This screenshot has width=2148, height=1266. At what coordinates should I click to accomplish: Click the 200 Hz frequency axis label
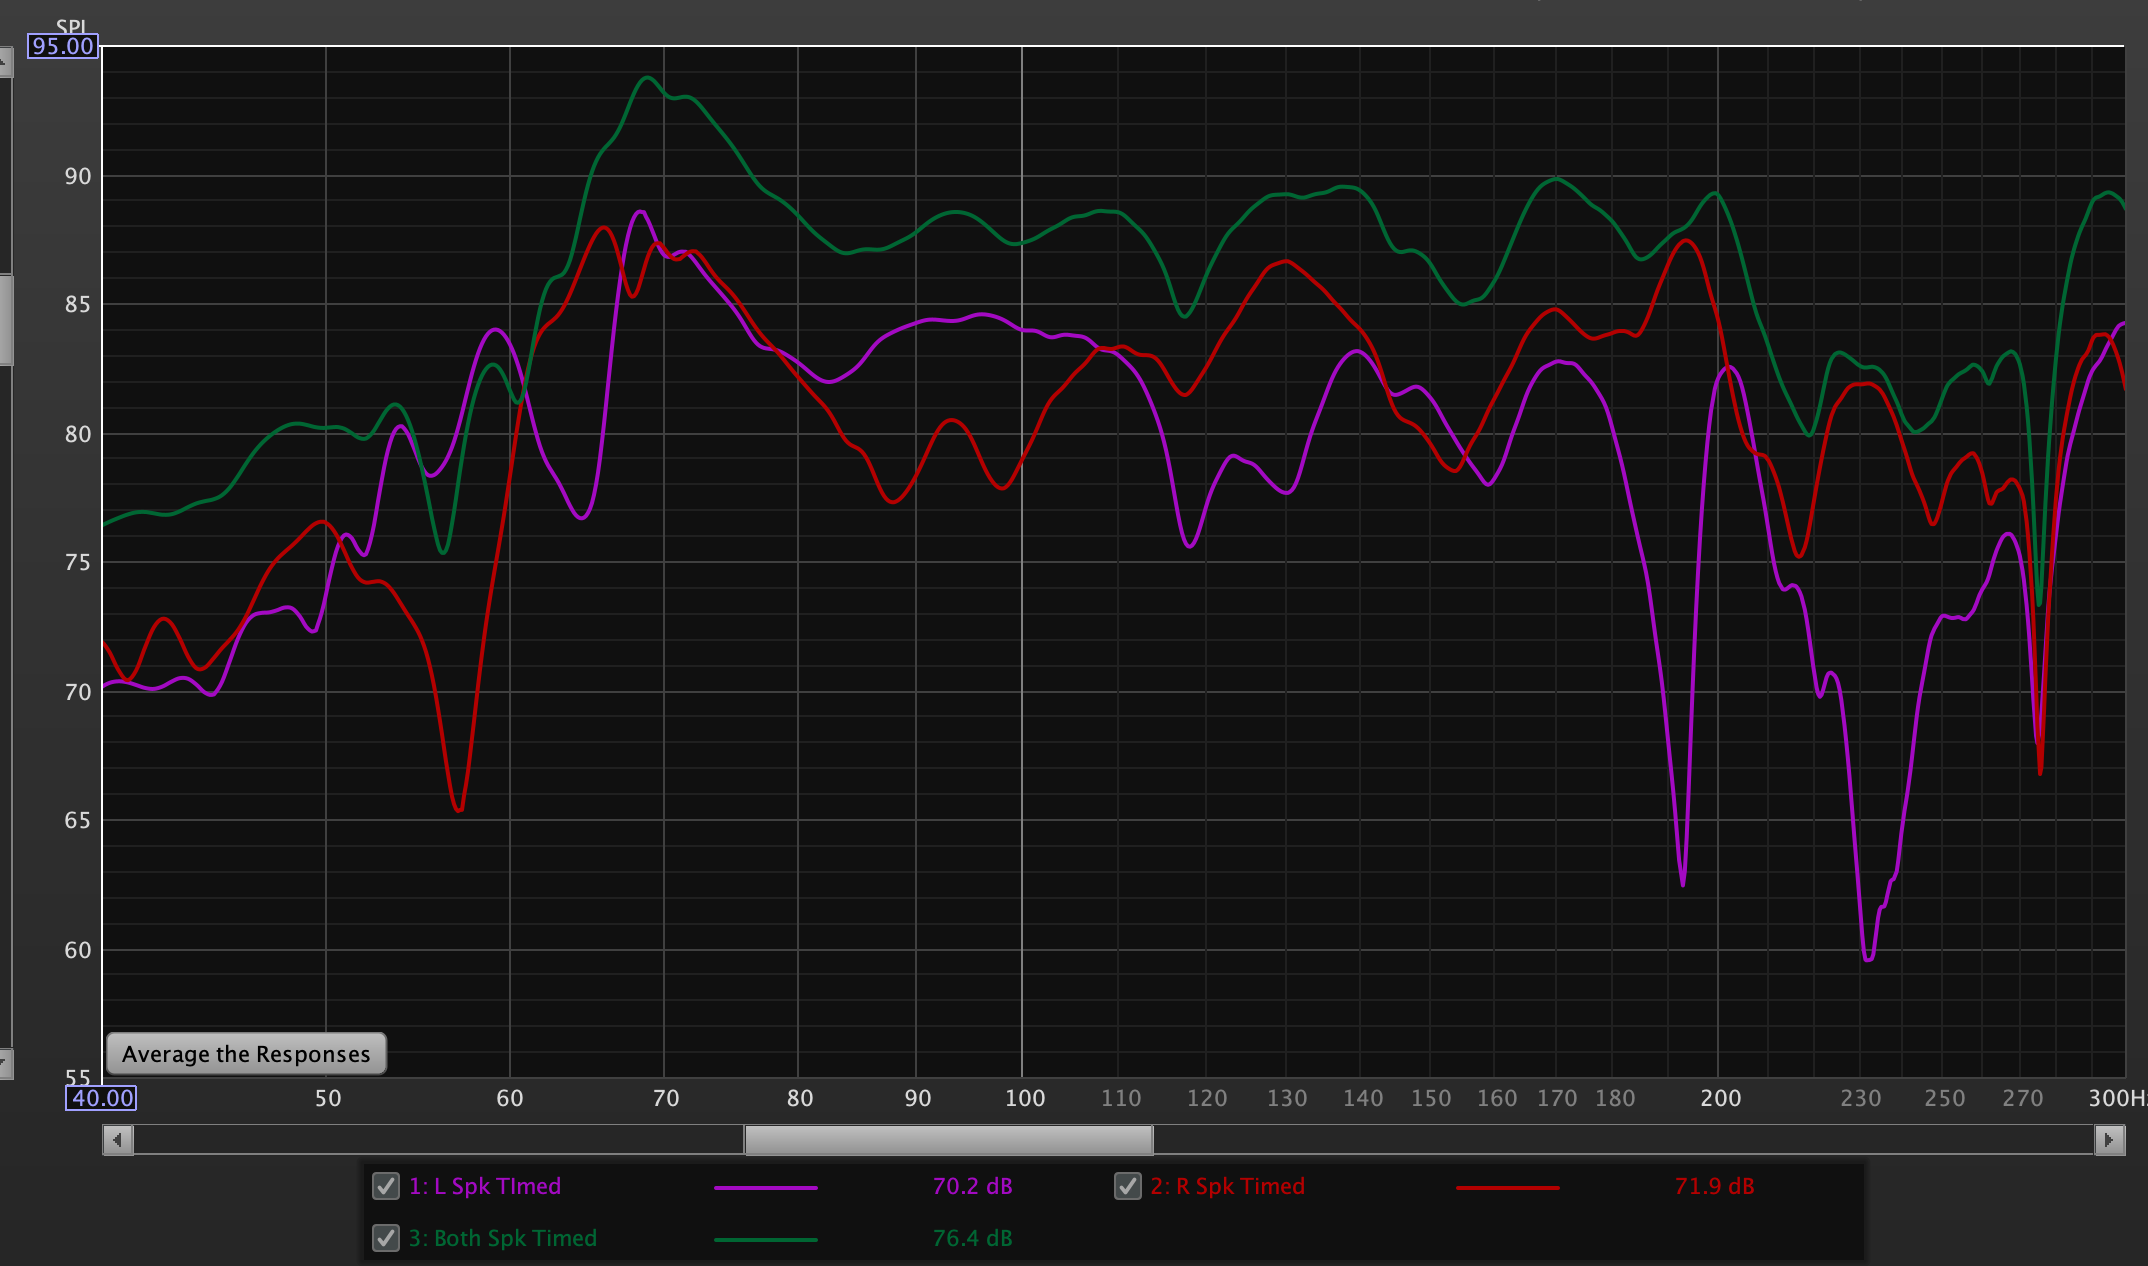[1720, 1098]
